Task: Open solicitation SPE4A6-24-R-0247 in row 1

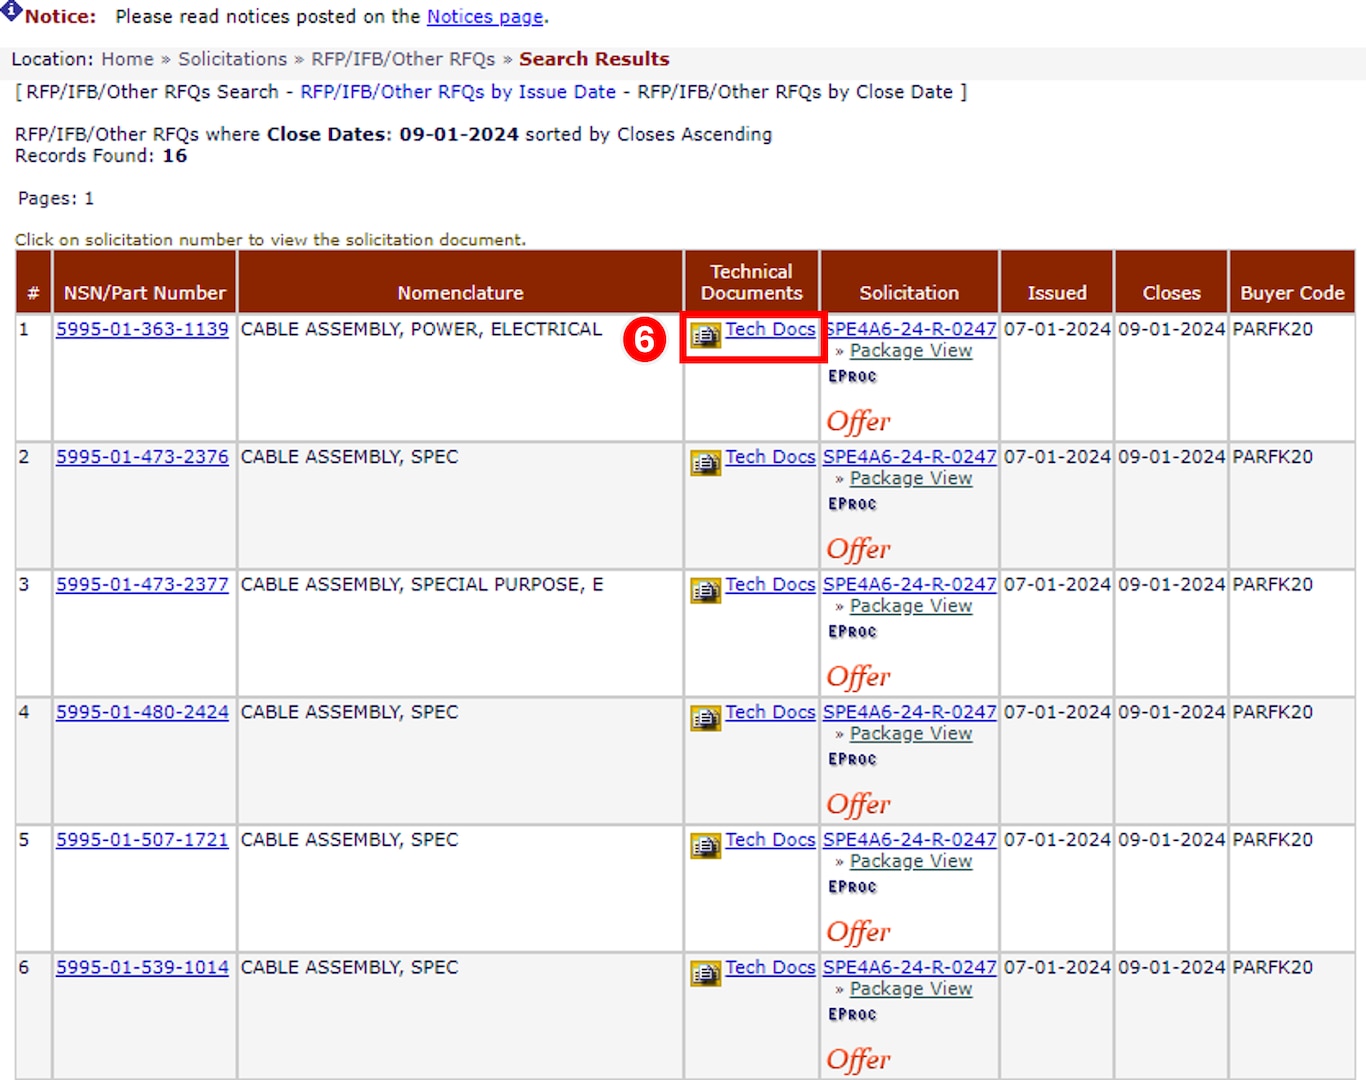Action: 910,329
